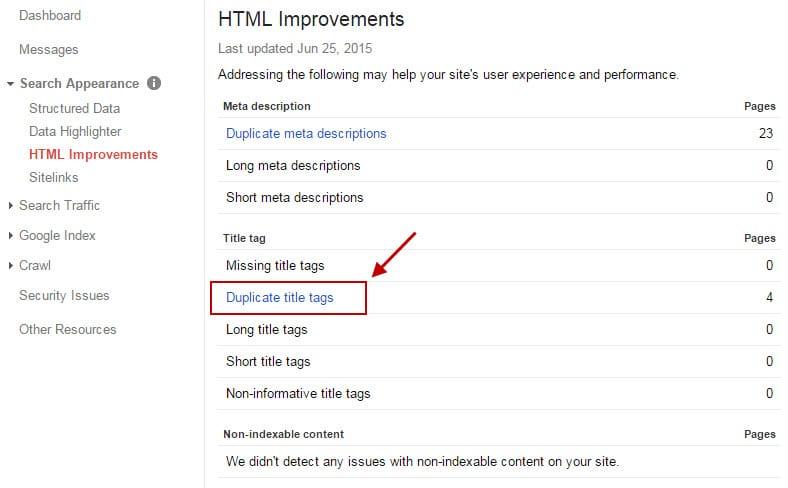Open Duplicate meta descriptions link
This screenshot has width=788, height=488.
click(x=306, y=134)
